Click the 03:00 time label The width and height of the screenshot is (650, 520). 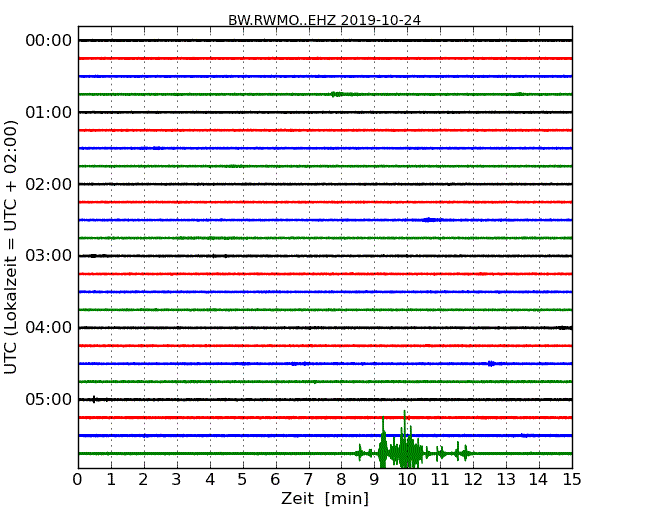(49, 255)
